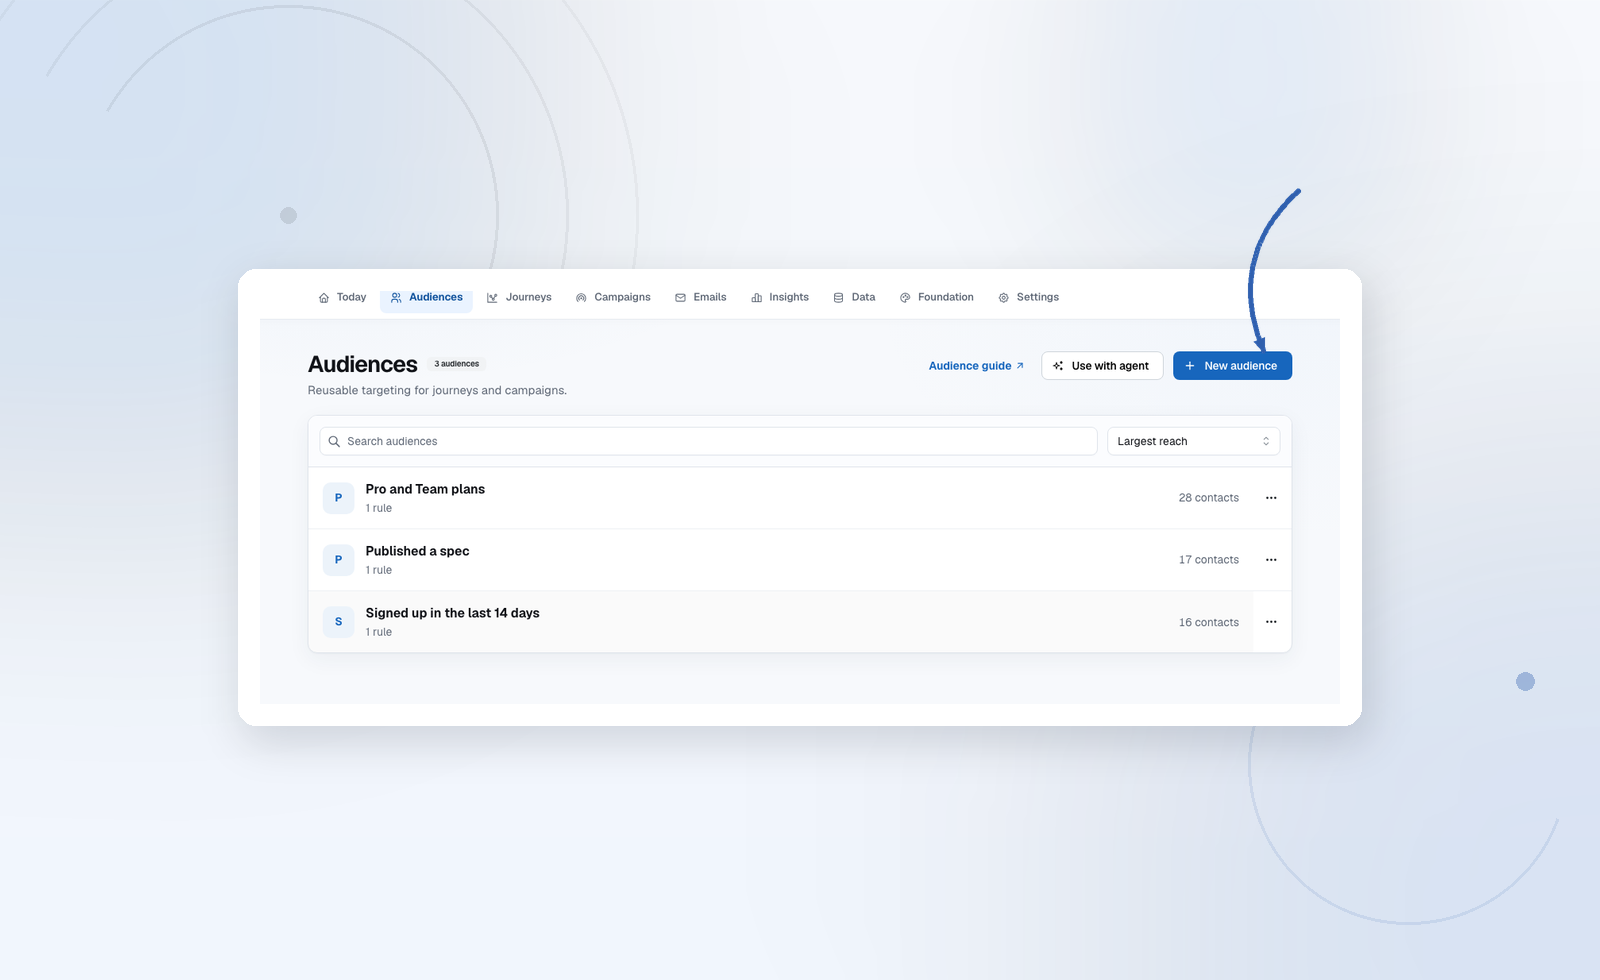Image resolution: width=1600 pixels, height=980 pixels.
Task: Click the Audiences people icon
Action: (396, 298)
